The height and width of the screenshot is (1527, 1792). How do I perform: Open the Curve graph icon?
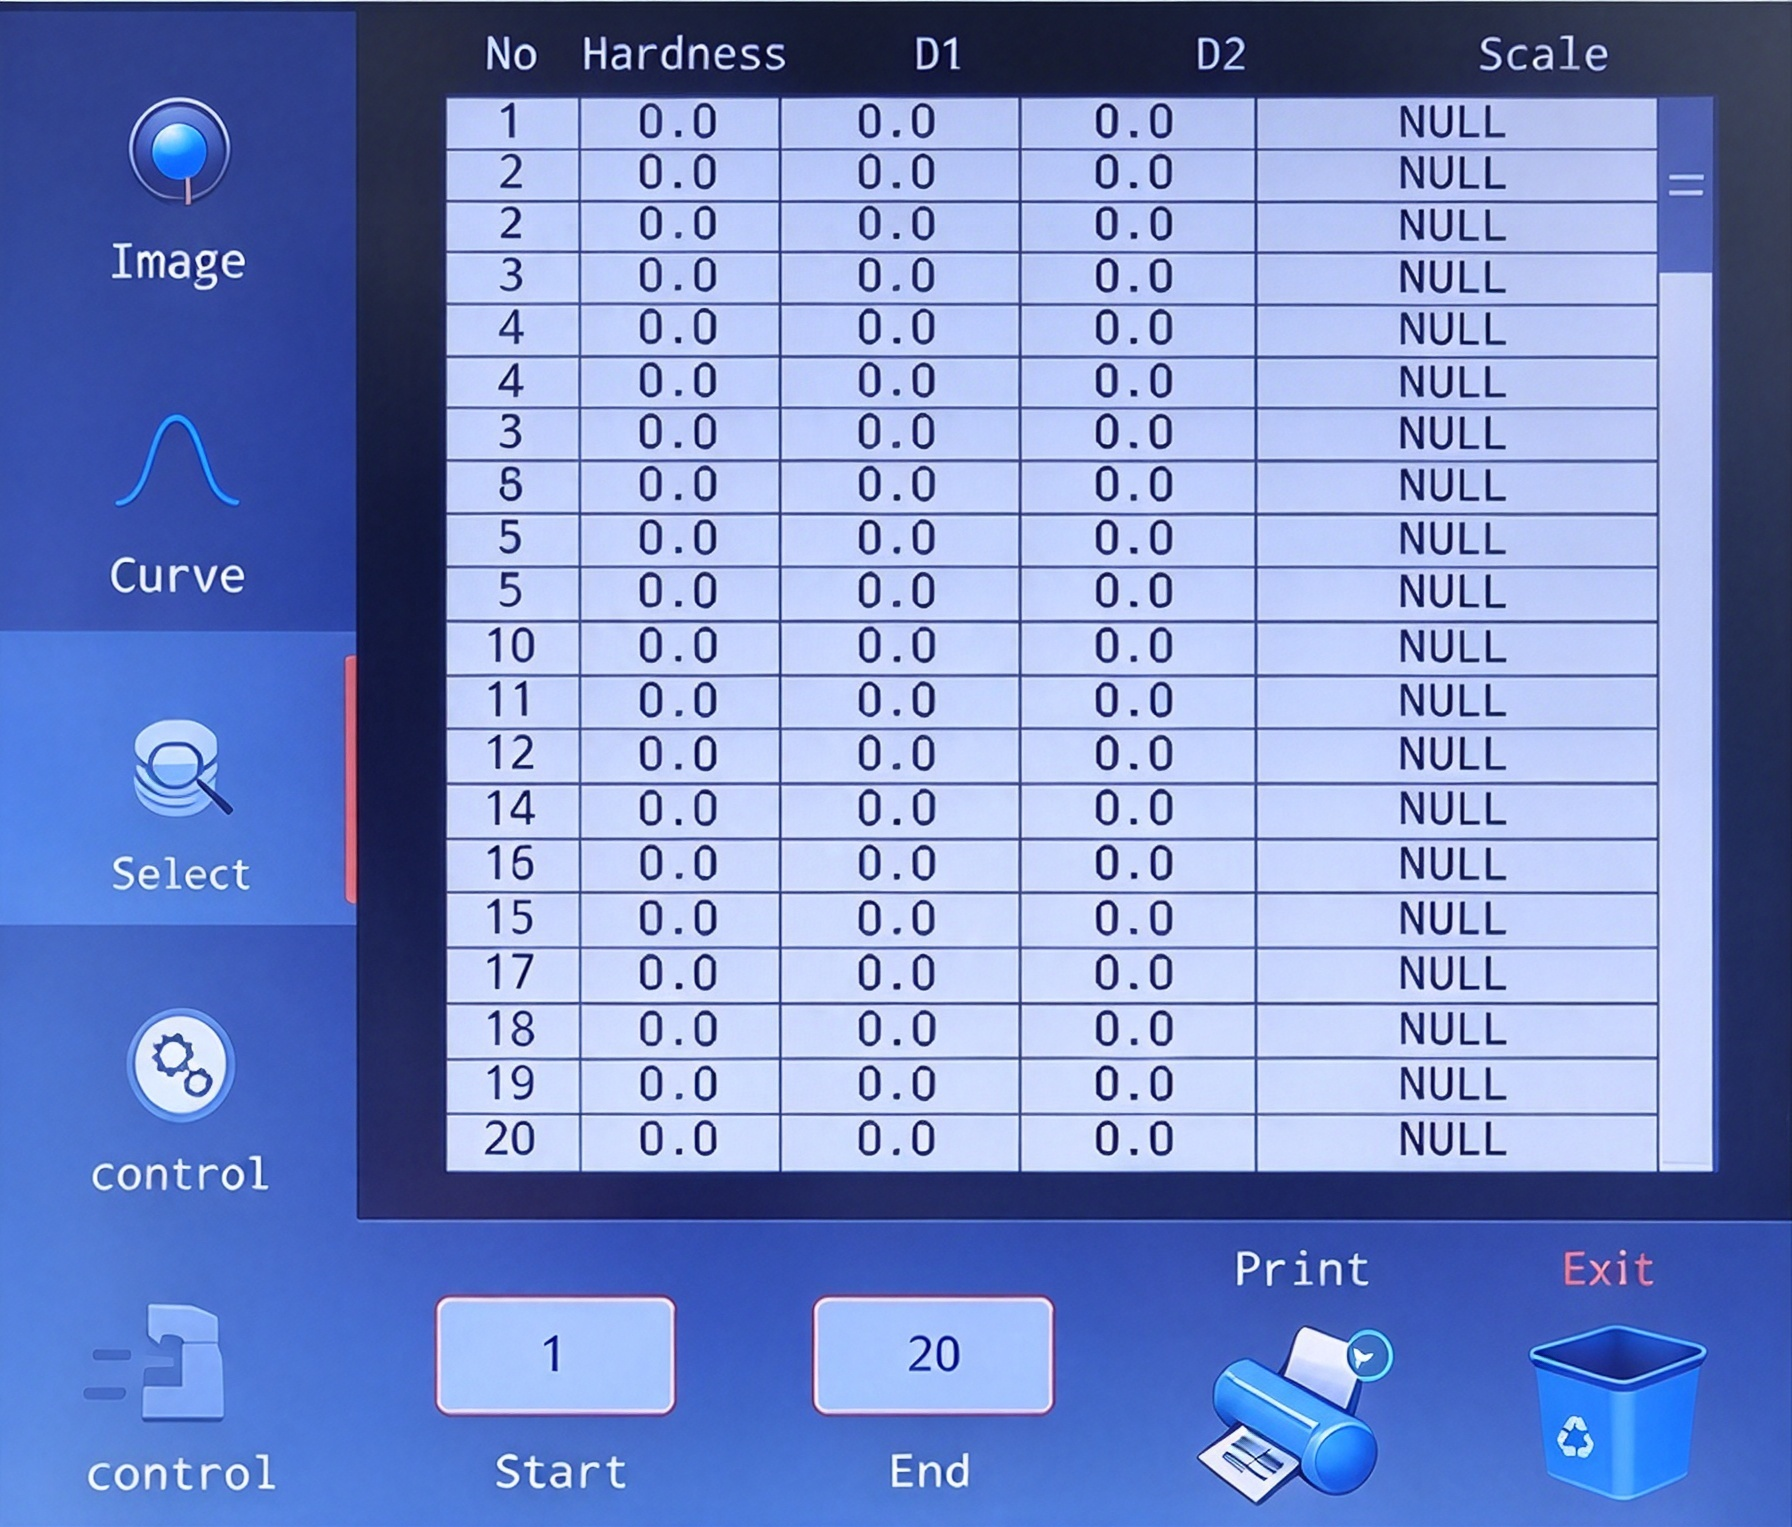(177, 461)
